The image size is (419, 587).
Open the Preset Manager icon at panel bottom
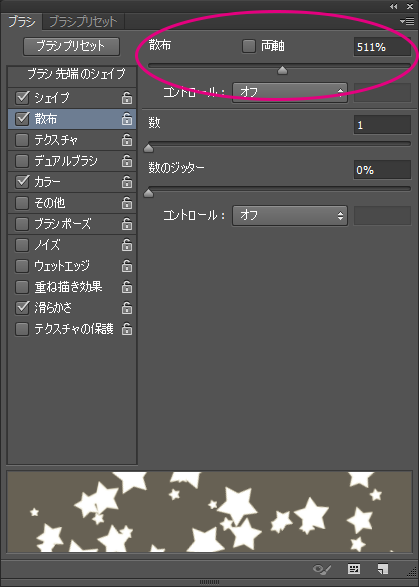click(354, 569)
